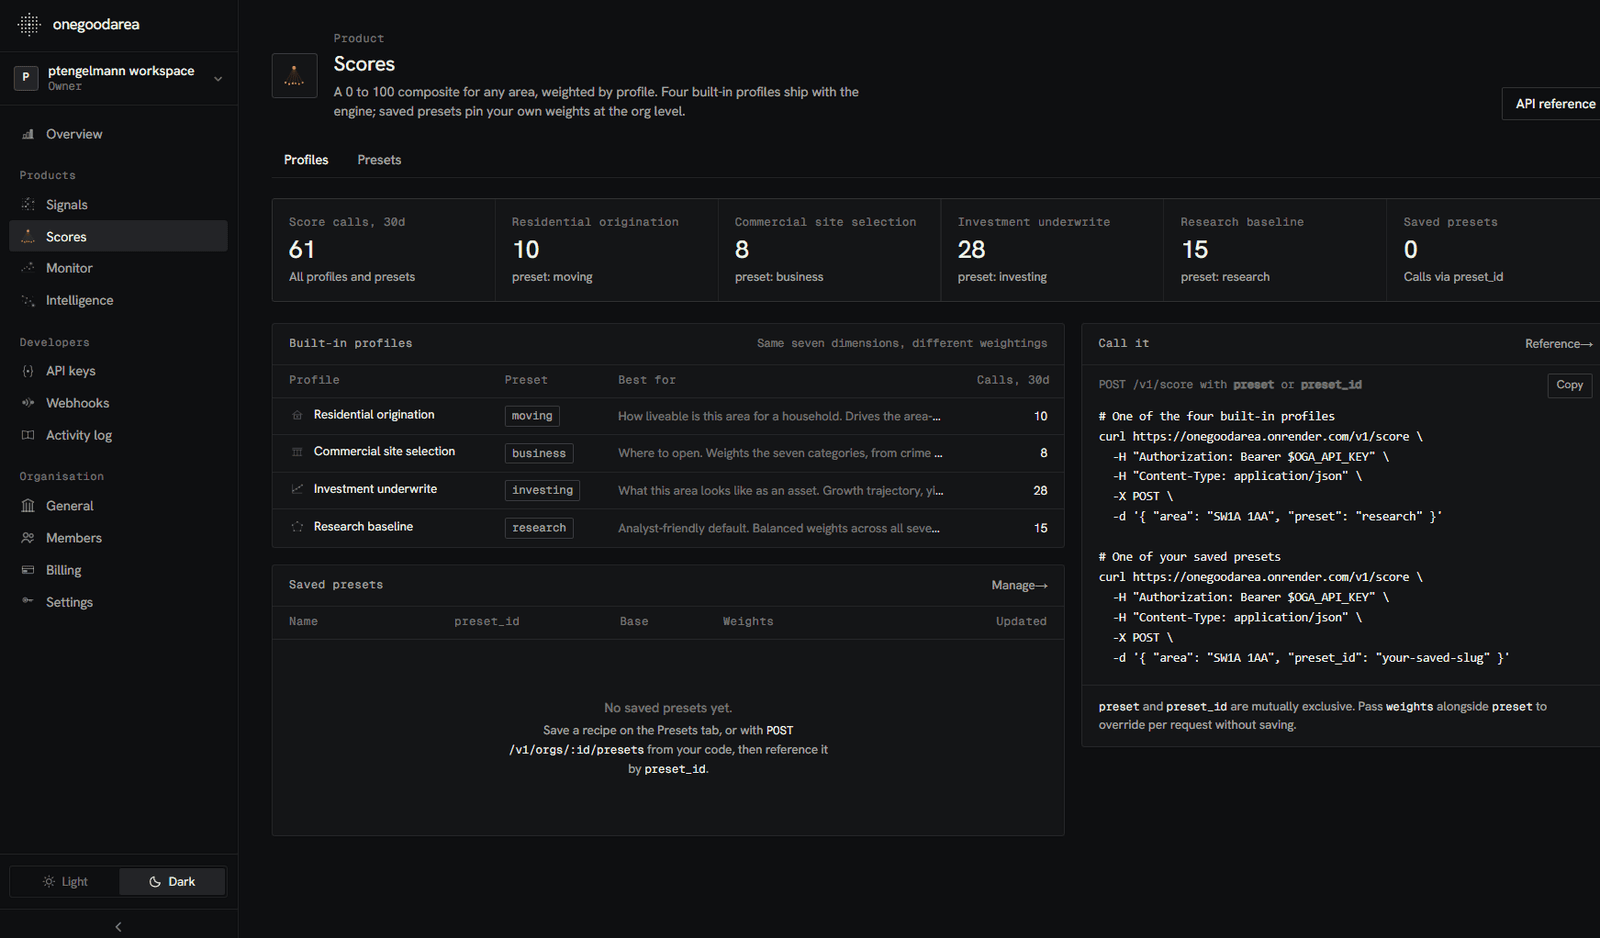Click the API keys braces icon
The width and height of the screenshot is (1600, 938).
[28, 371]
